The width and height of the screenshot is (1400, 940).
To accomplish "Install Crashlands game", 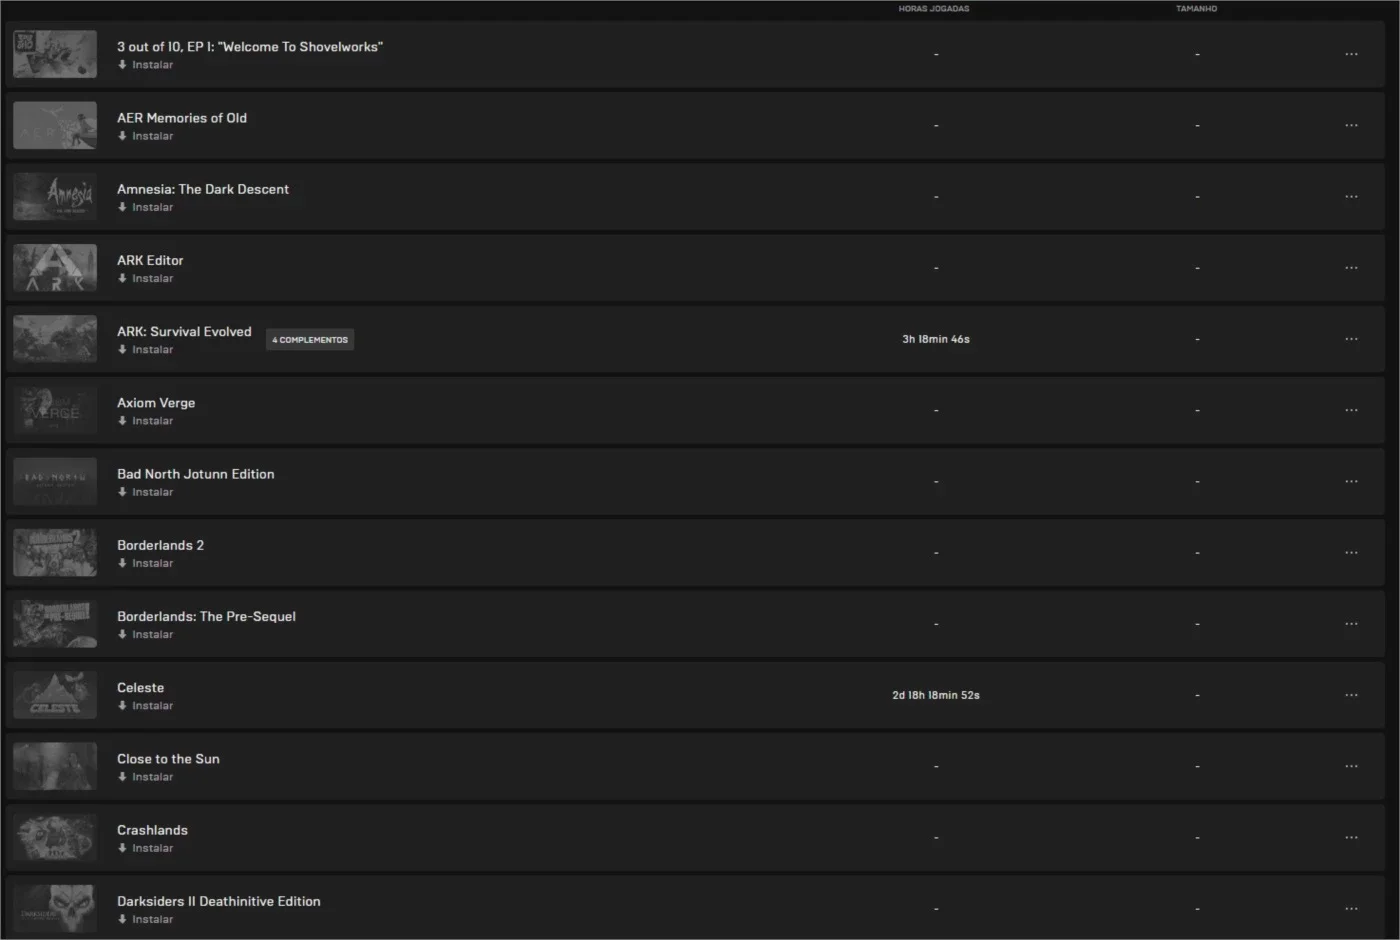I will click(145, 848).
